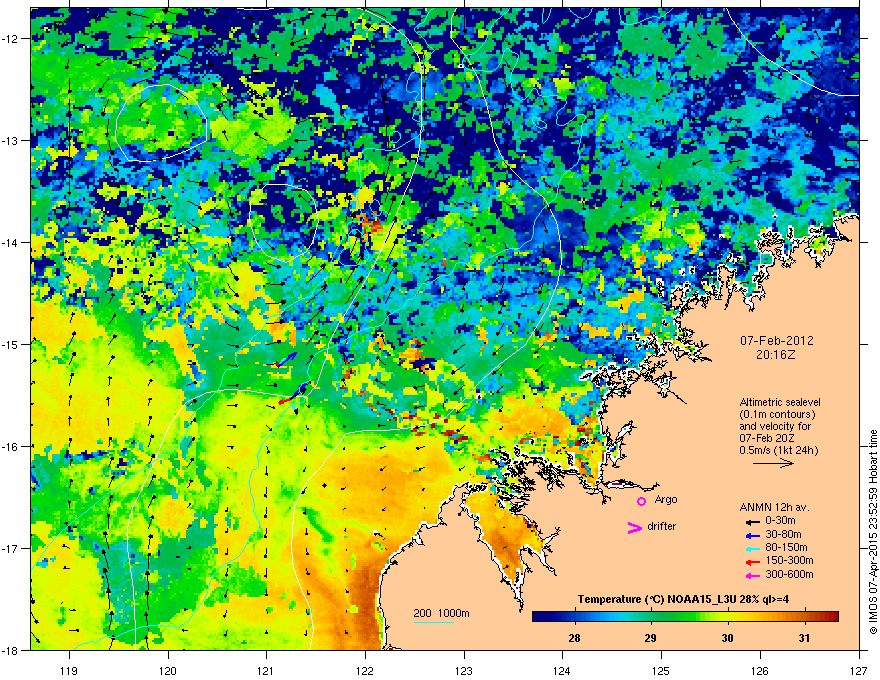The height and width of the screenshot is (680, 880).
Task: Click the 'Argo' legend label
Action: click(x=666, y=499)
